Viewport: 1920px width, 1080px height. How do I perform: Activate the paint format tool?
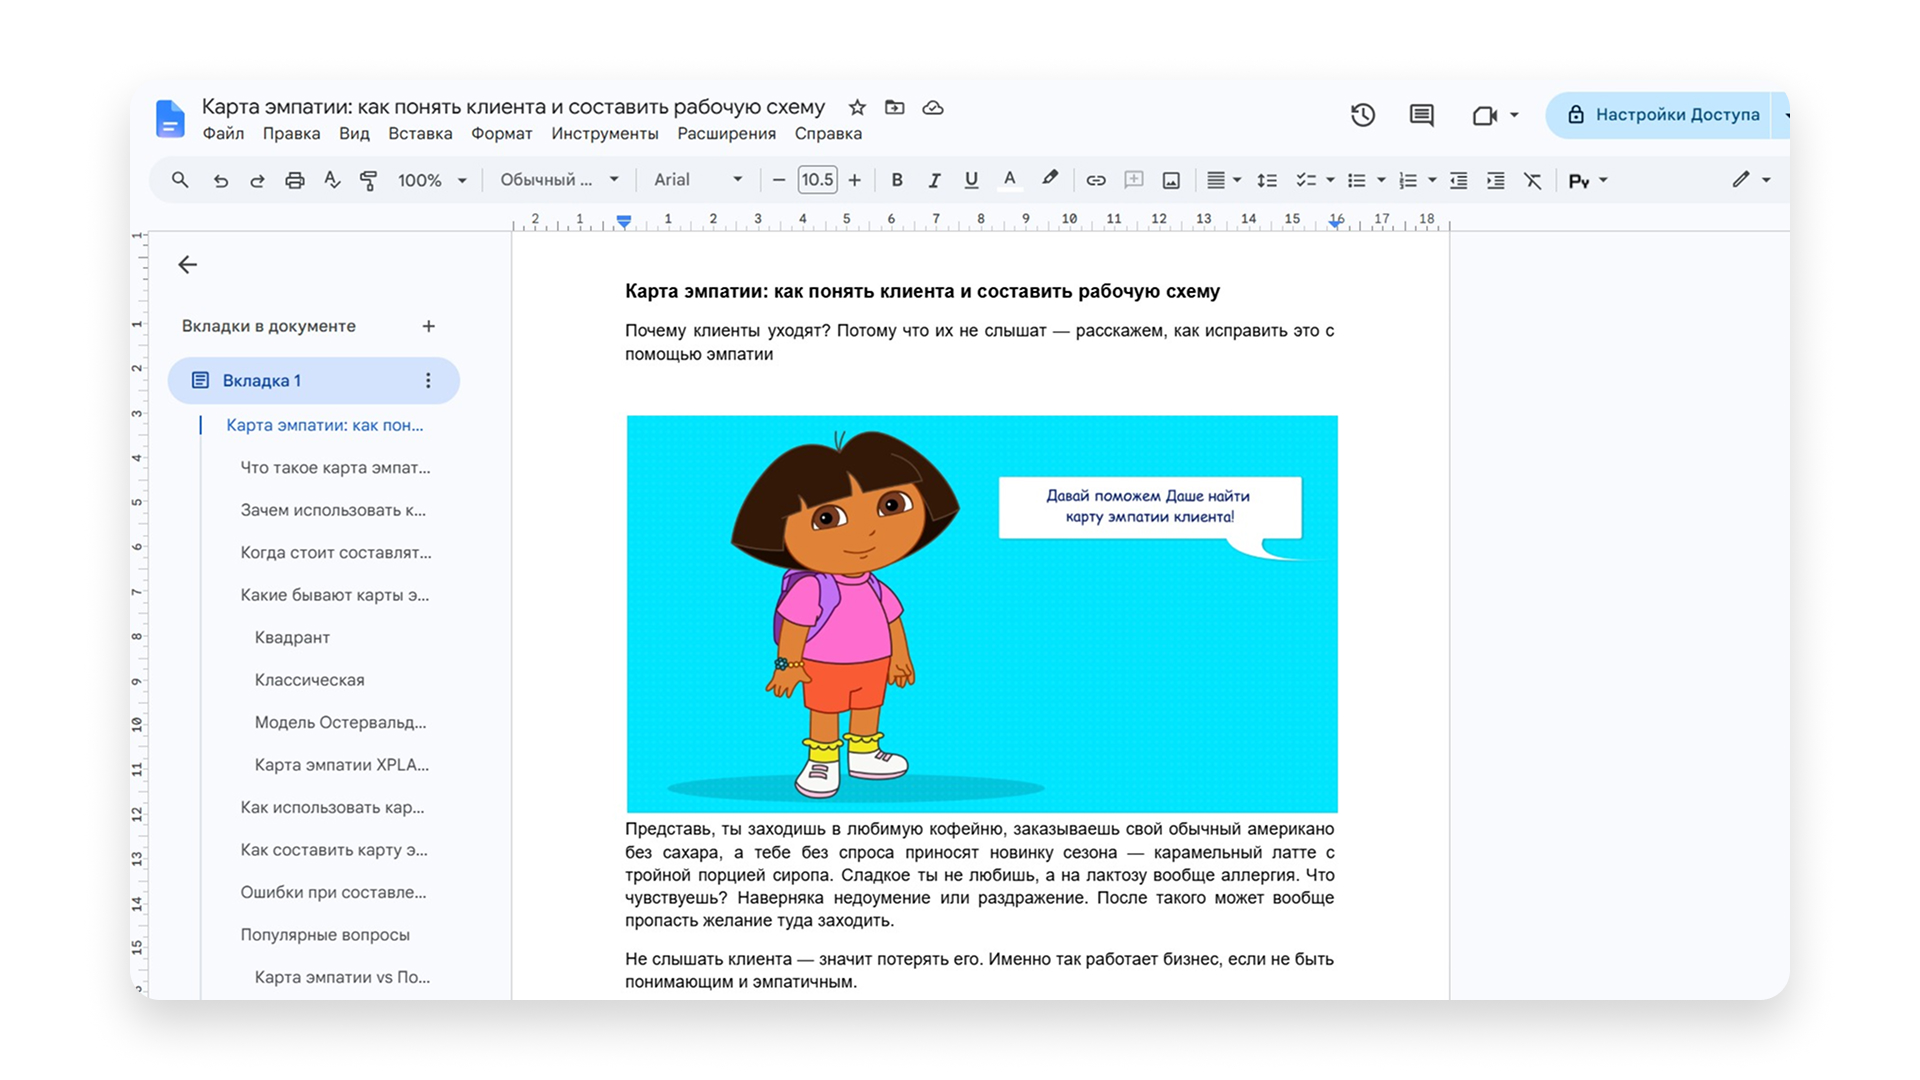[368, 180]
